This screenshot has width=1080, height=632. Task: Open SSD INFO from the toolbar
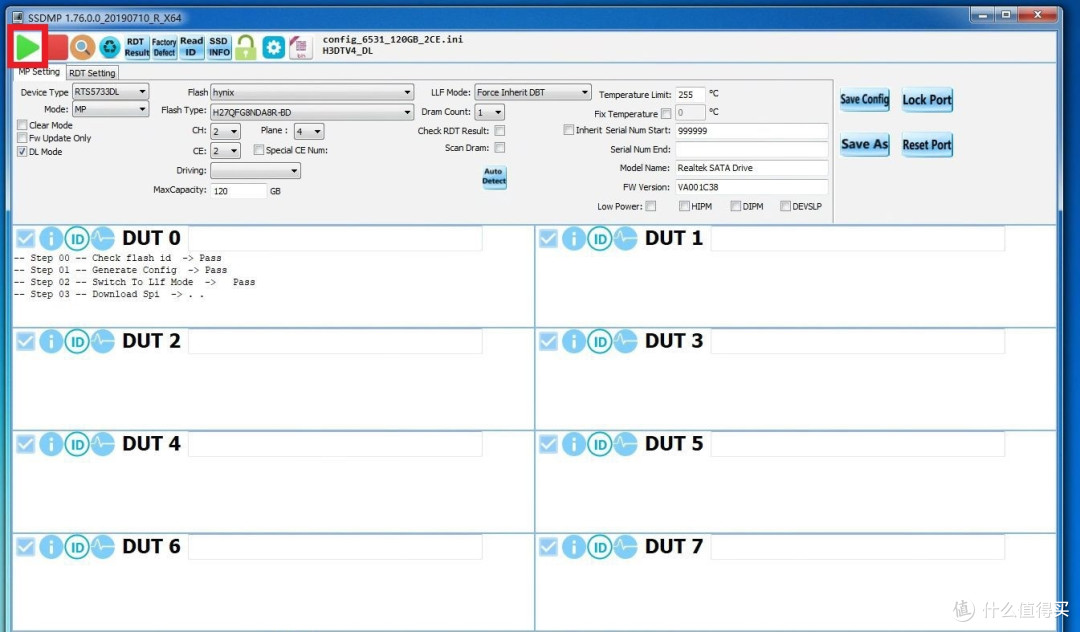pos(219,47)
